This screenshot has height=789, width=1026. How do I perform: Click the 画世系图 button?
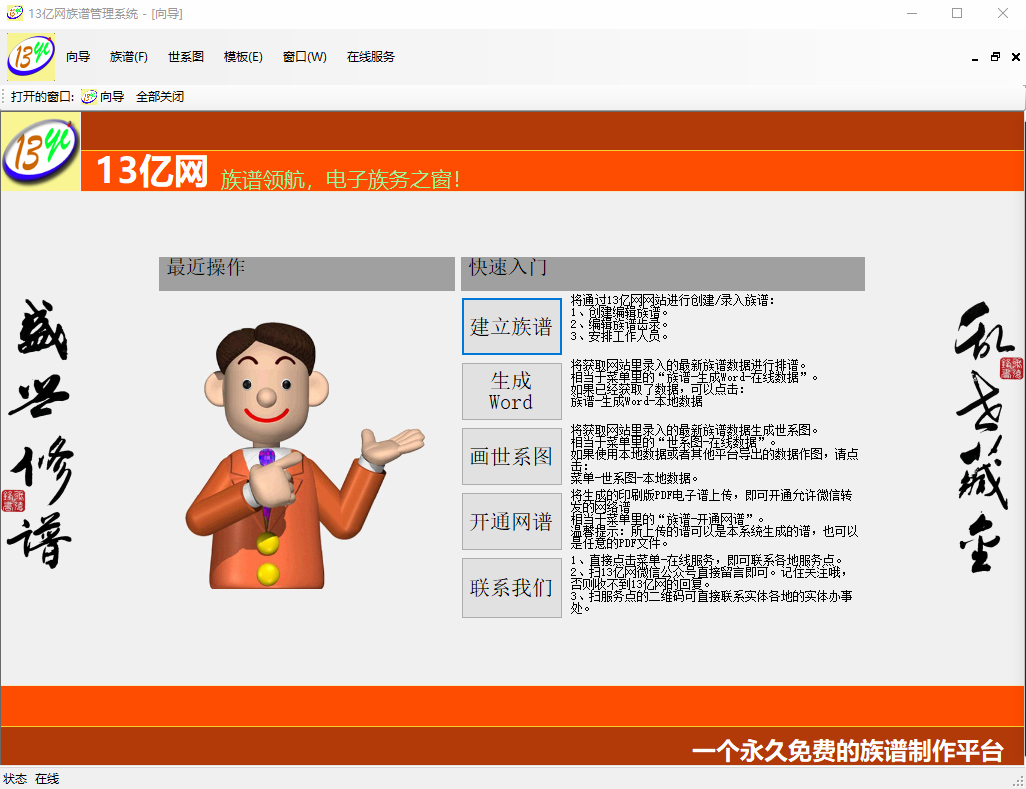(x=512, y=457)
